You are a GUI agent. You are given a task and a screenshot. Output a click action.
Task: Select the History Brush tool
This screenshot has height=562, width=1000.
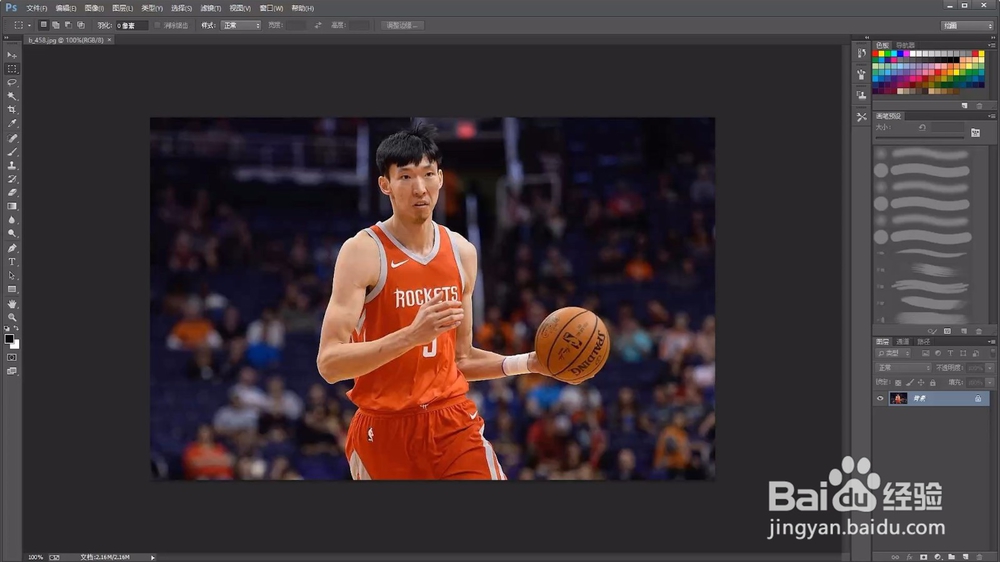click(11, 179)
